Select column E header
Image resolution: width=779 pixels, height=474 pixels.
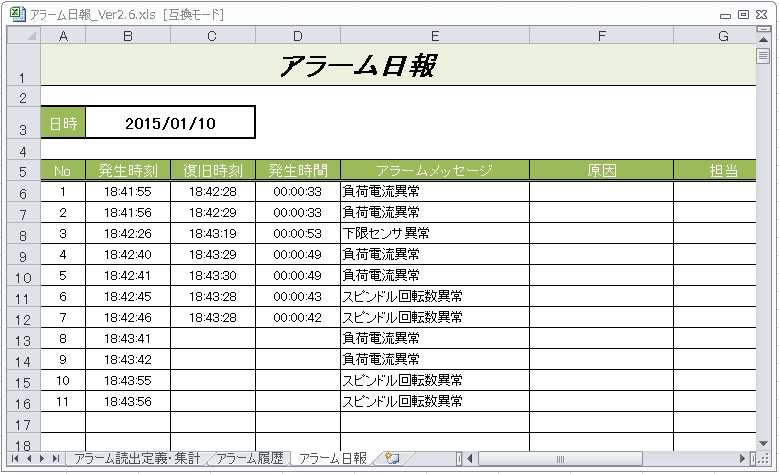click(435, 36)
